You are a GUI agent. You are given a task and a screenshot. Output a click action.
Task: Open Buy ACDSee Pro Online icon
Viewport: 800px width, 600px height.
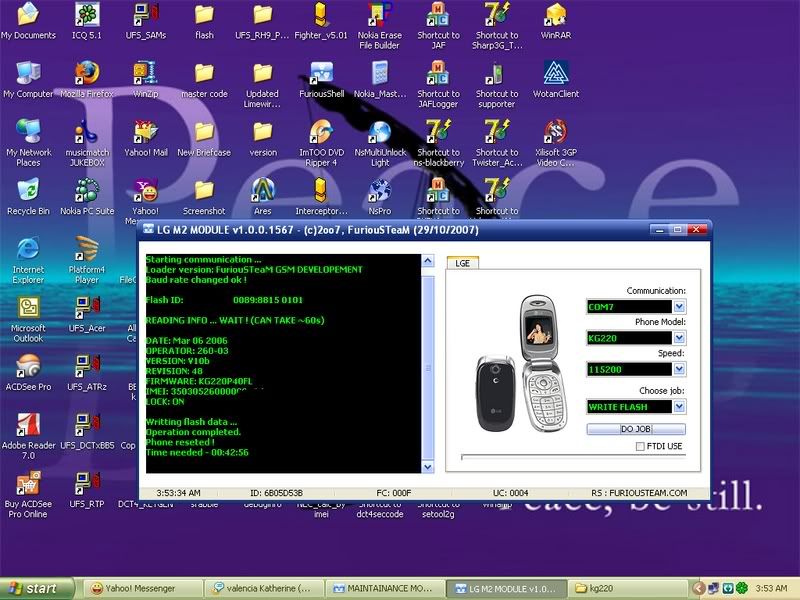(28, 494)
